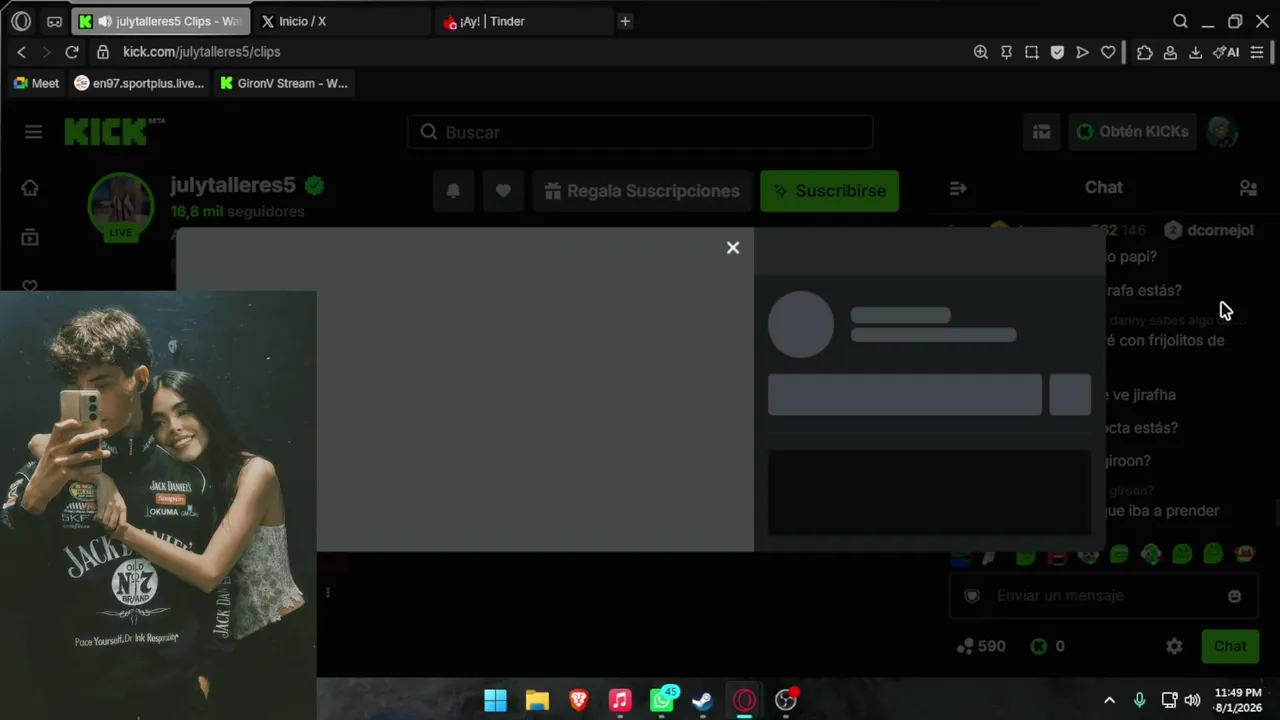View site security lock information

102,52
